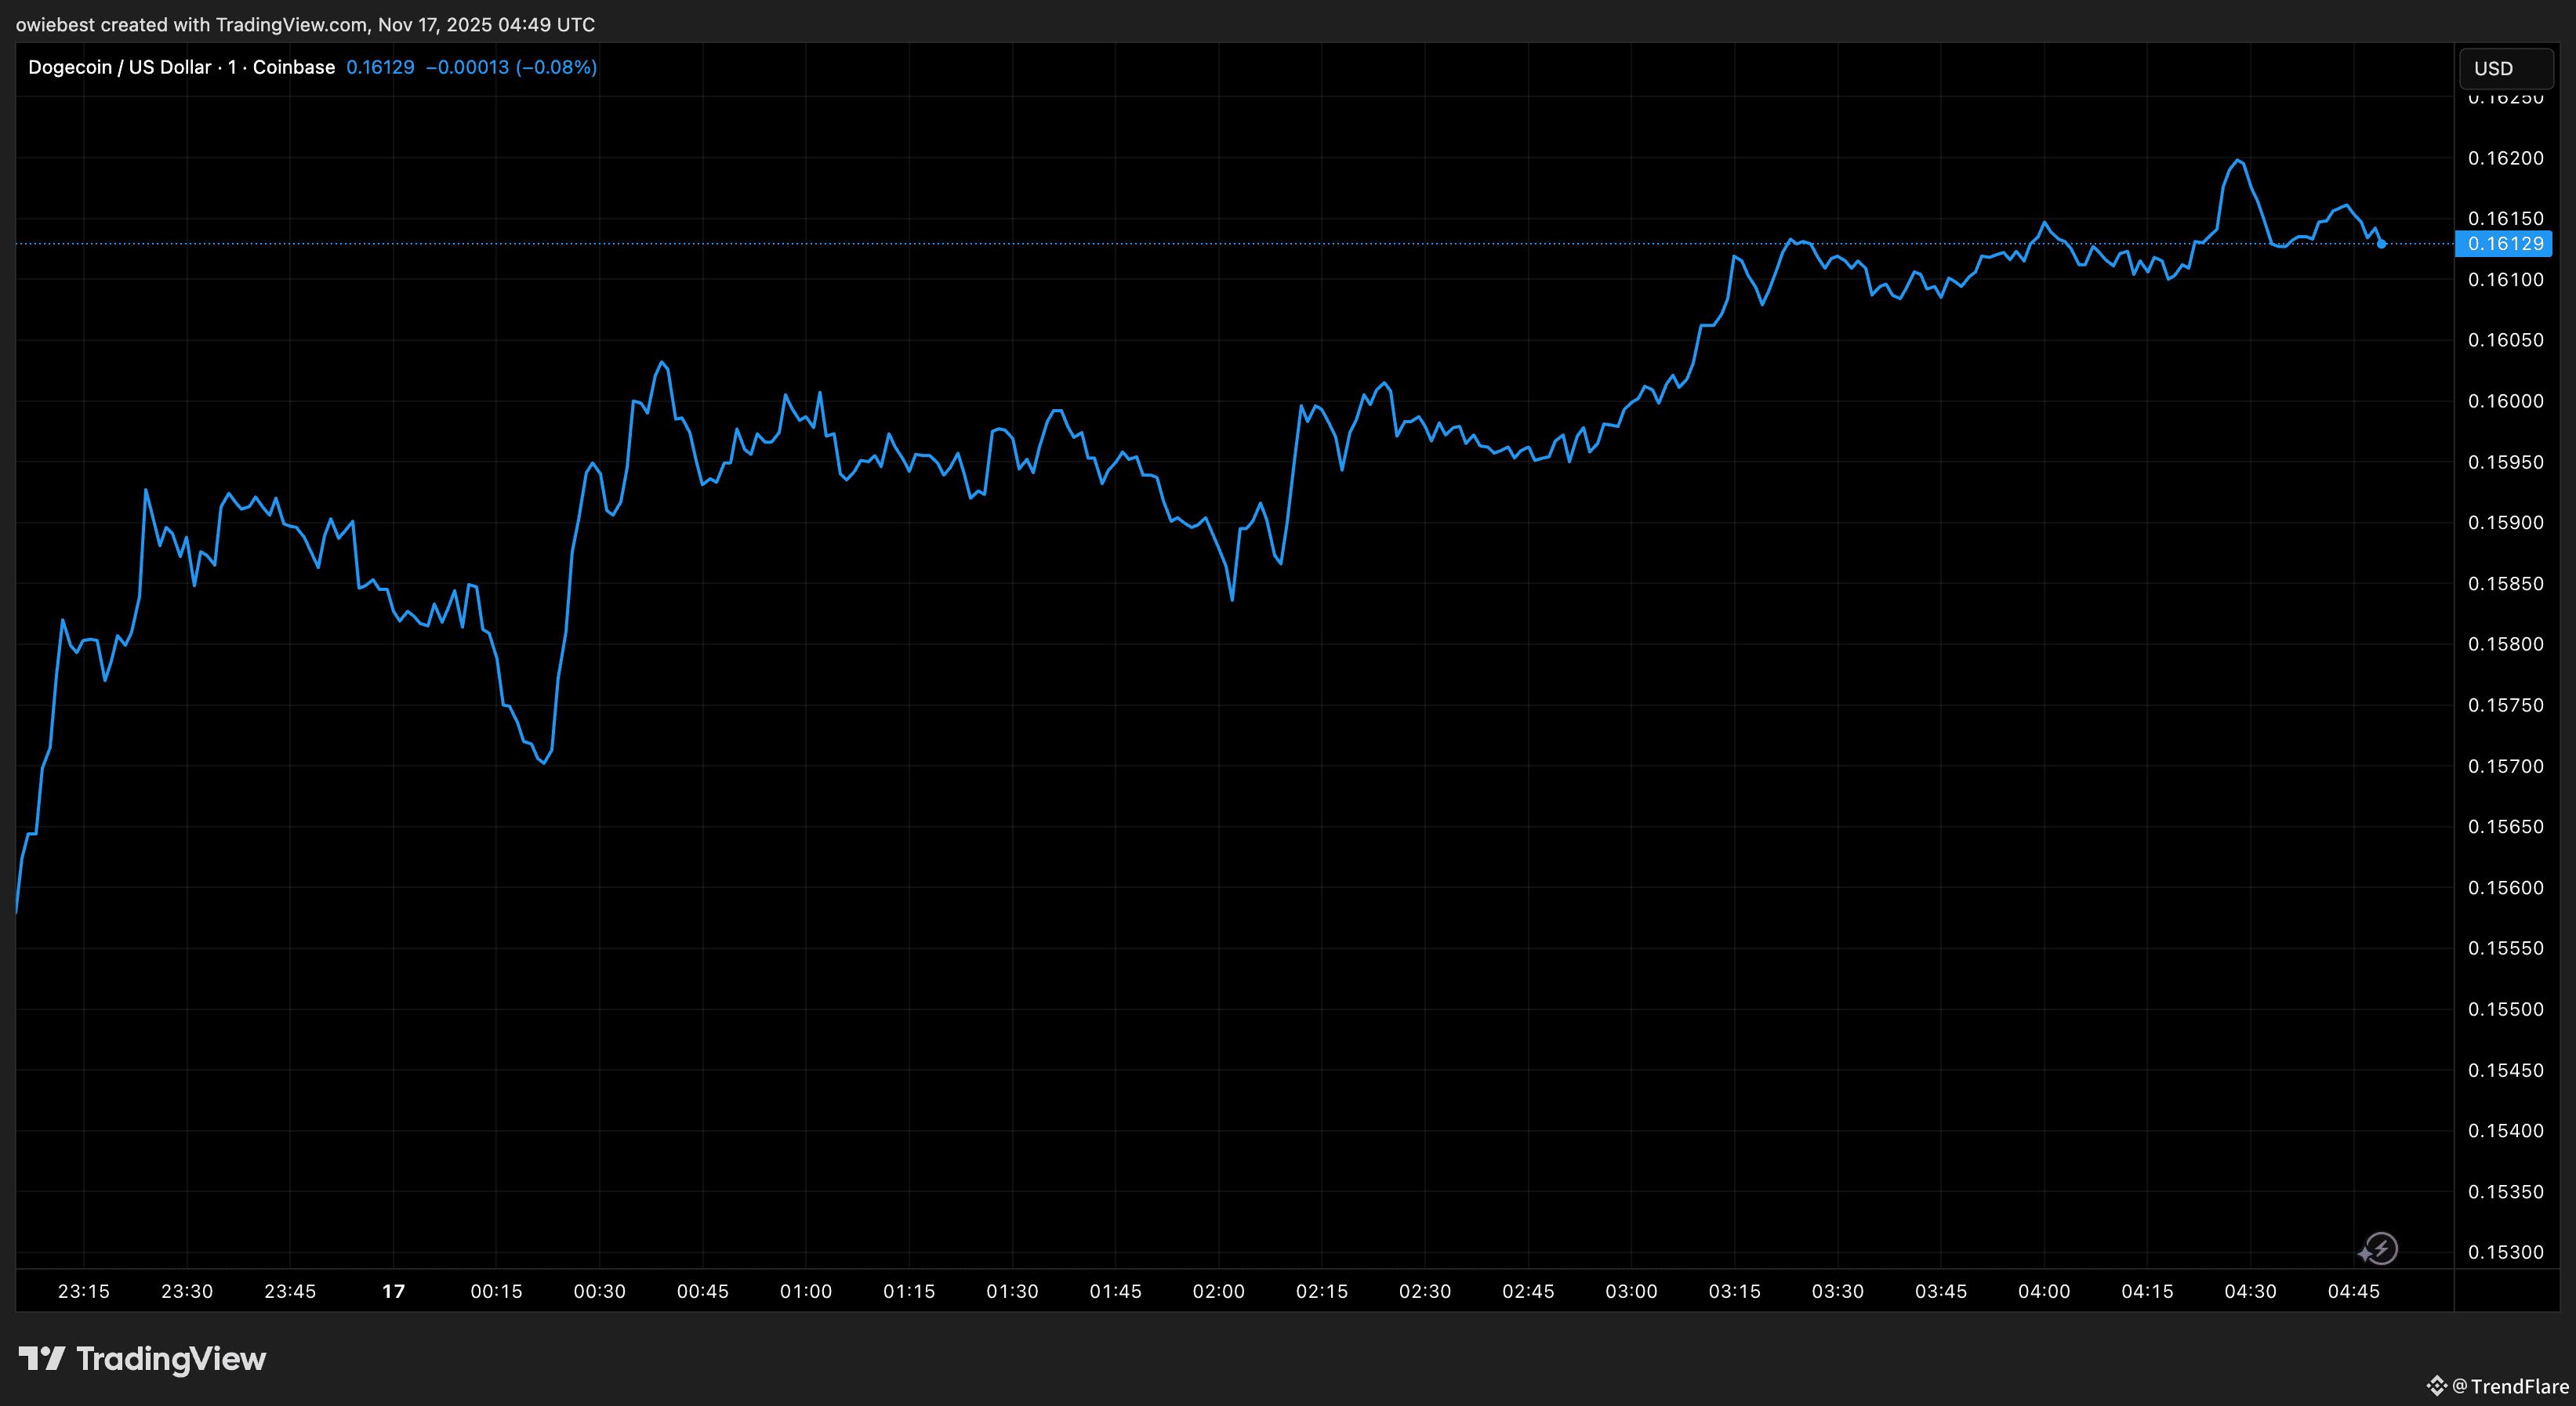Click the 23:15 time axis label
2576x1406 pixels.
(83, 1291)
